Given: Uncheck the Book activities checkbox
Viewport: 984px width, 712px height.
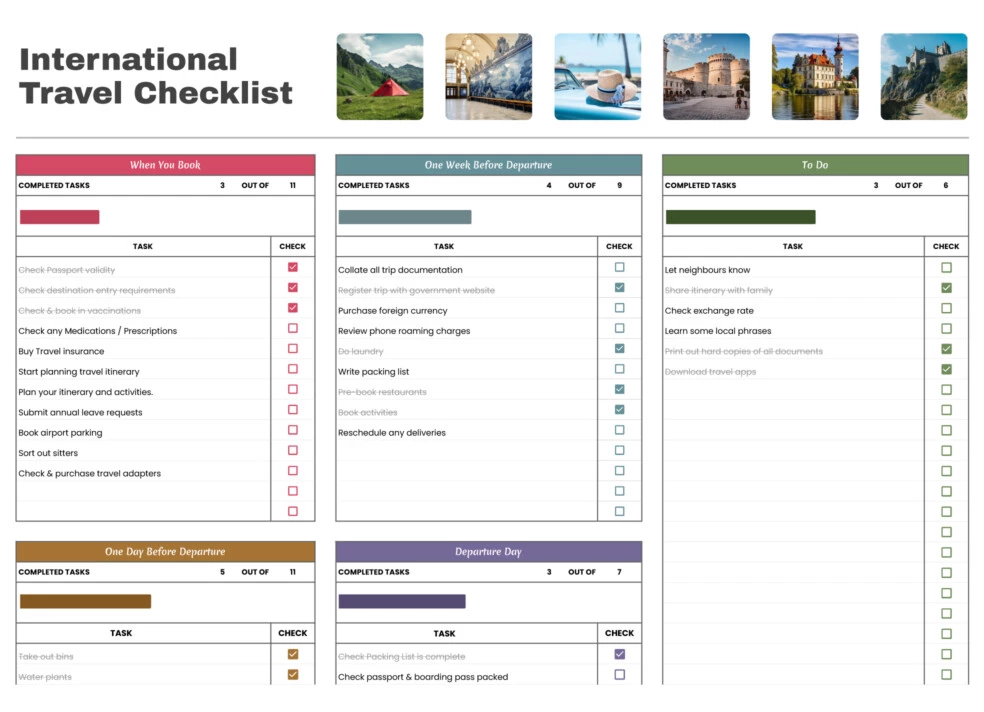Looking at the screenshot, I should [619, 410].
